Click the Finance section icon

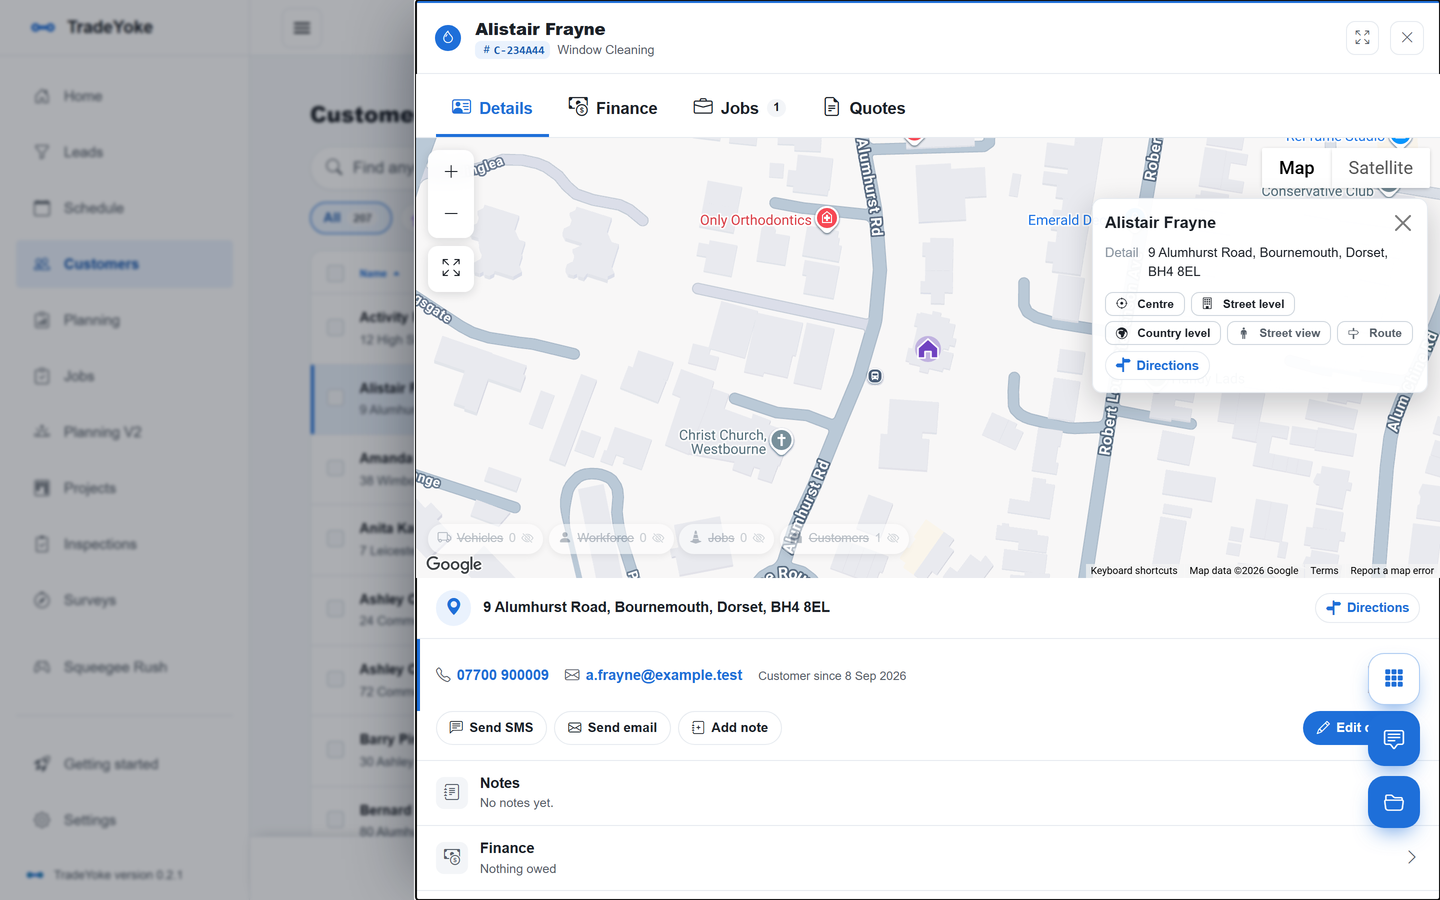pyautogui.click(x=452, y=857)
